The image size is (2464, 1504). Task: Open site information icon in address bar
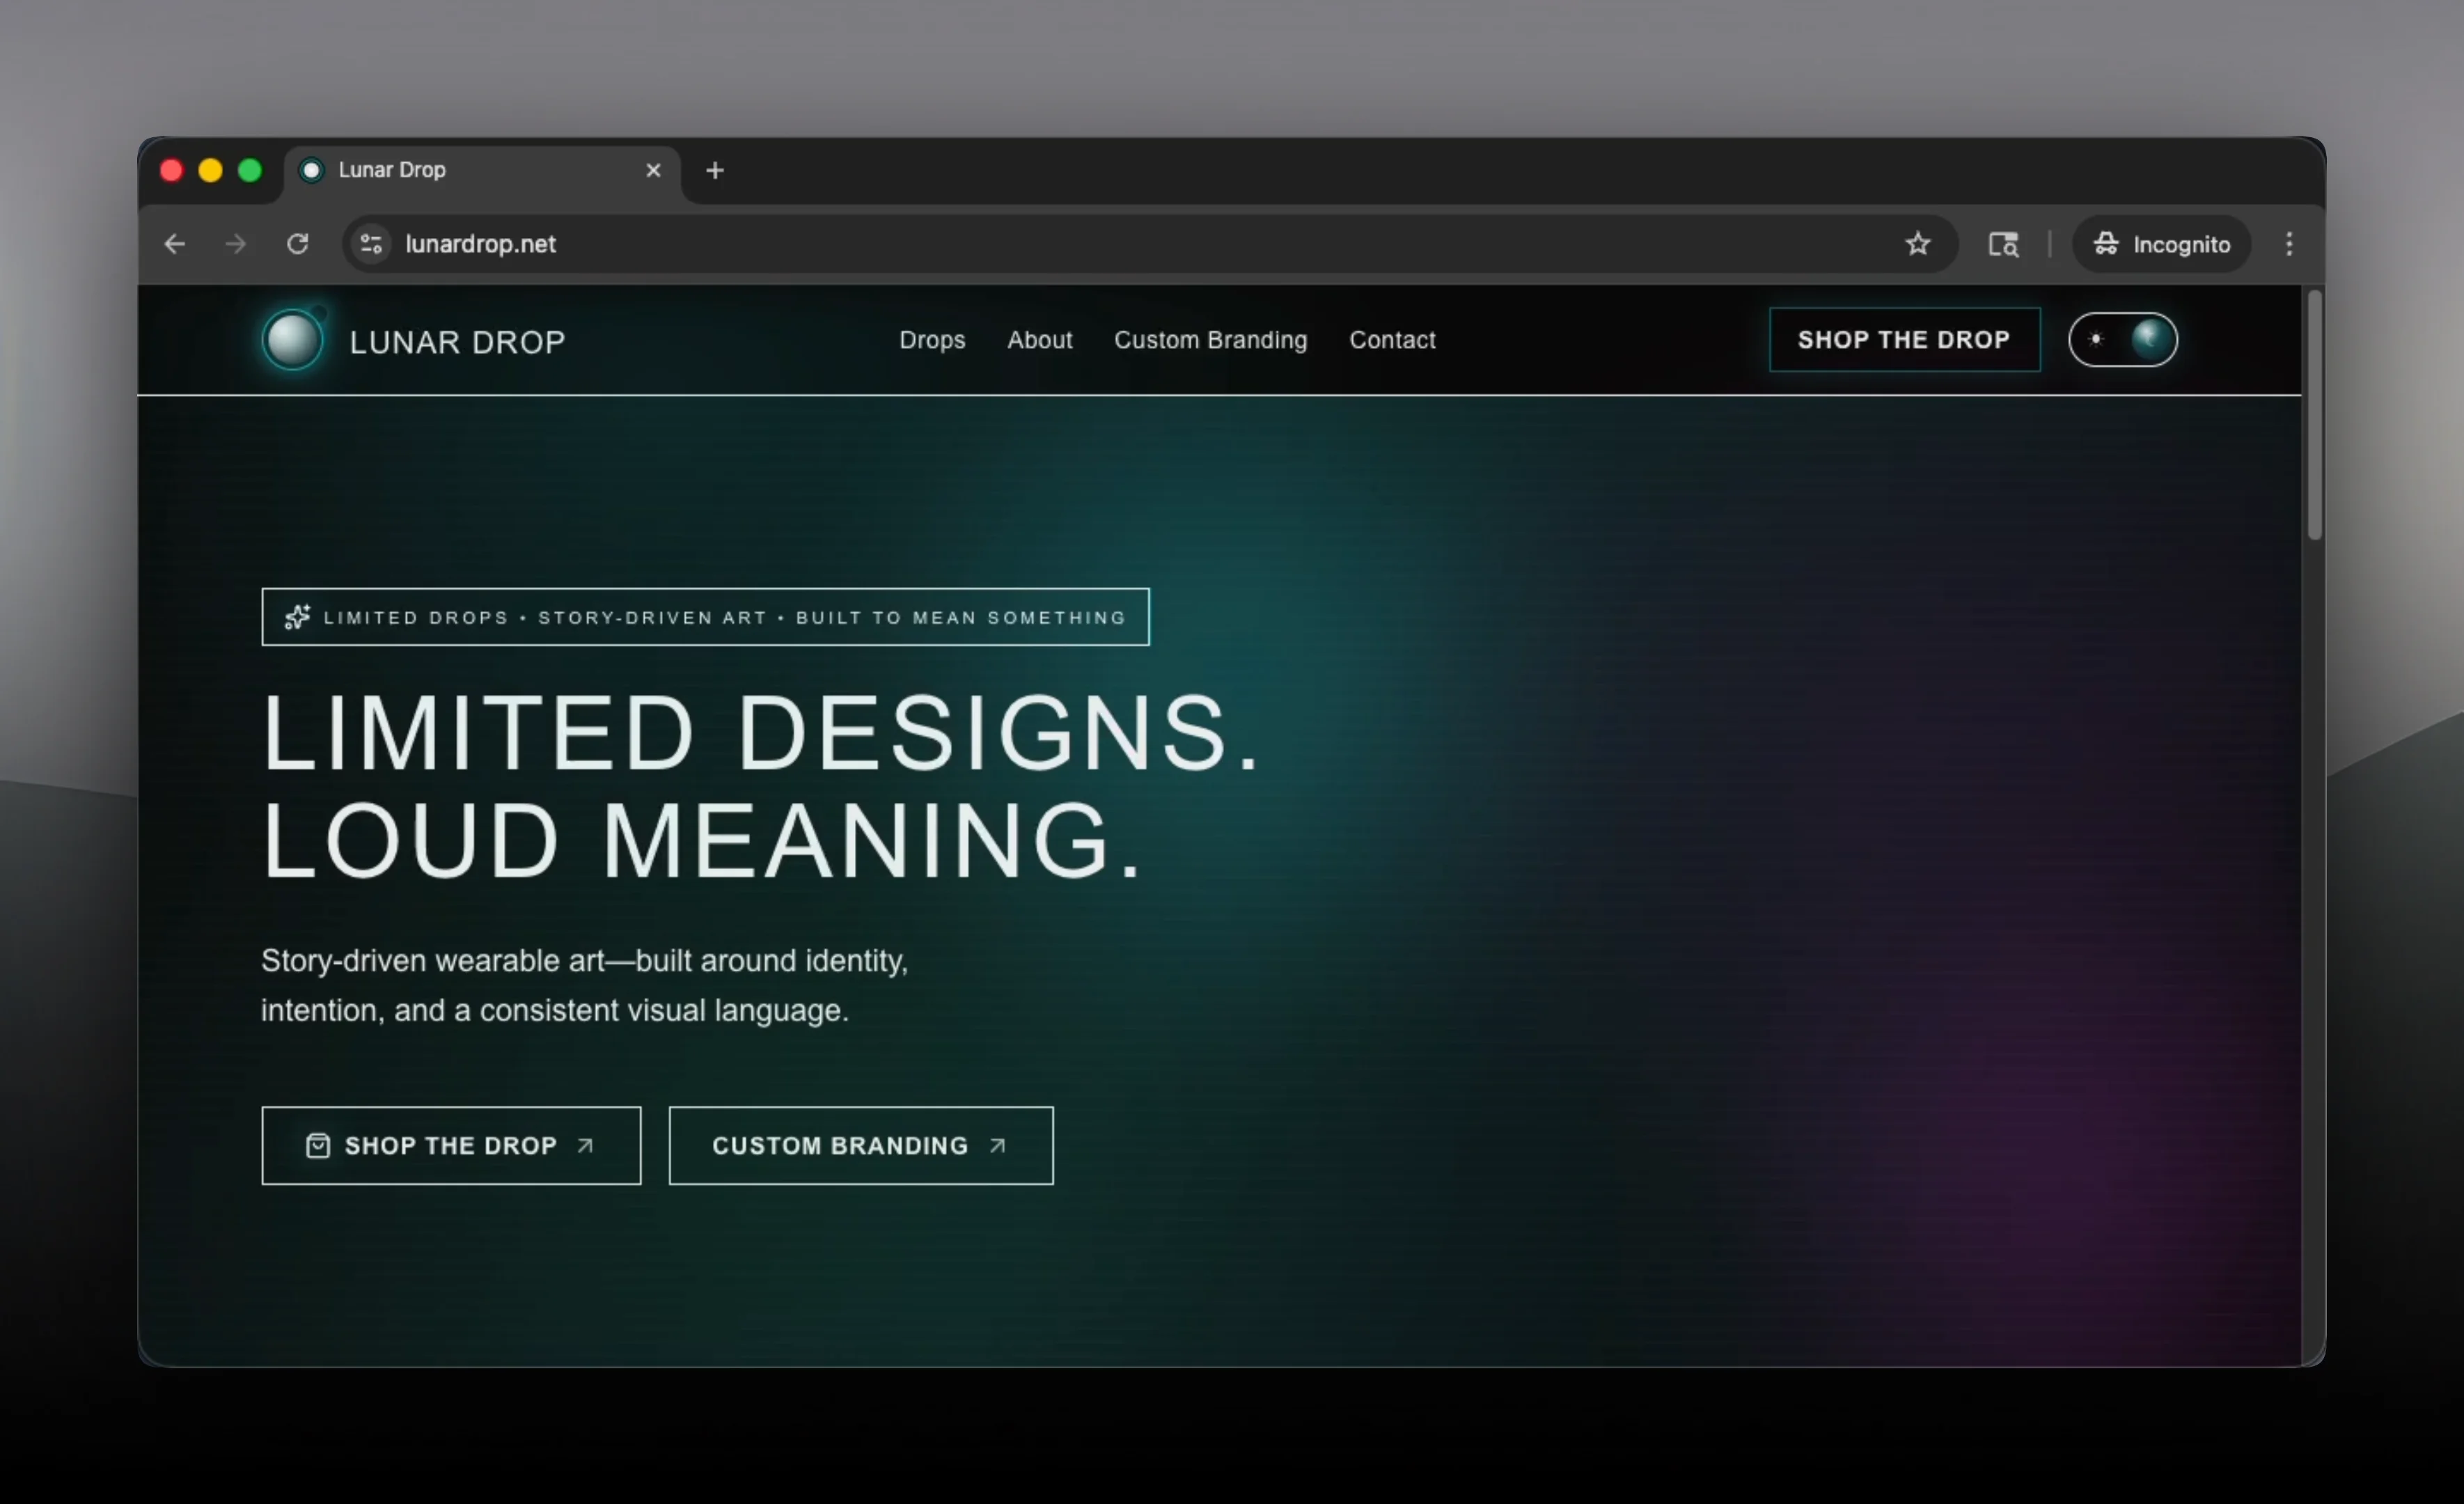tap(372, 244)
